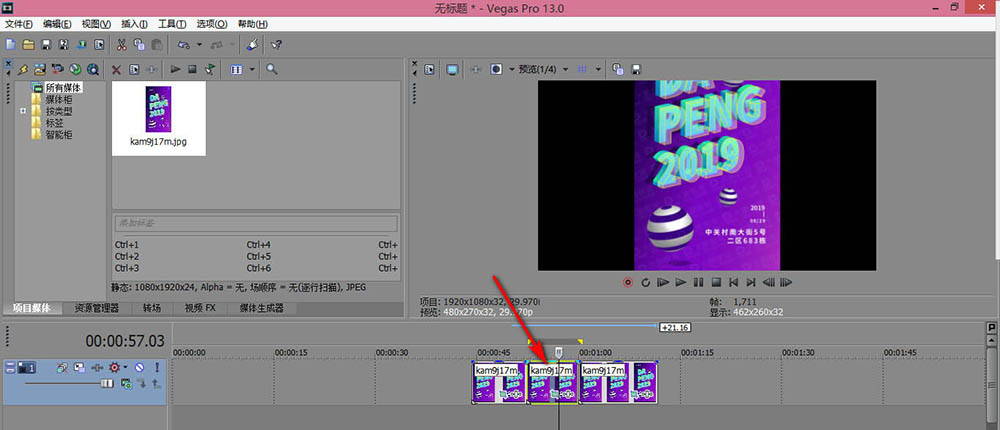Select the kam9j17m.jpg media thumbnail
This screenshot has width=1000, height=430.
[x=158, y=117]
